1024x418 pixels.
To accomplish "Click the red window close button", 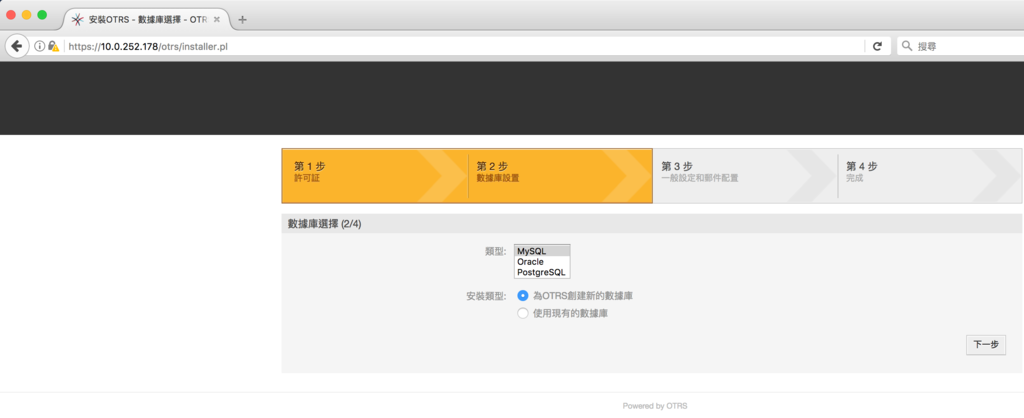I will (x=11, y=14).
